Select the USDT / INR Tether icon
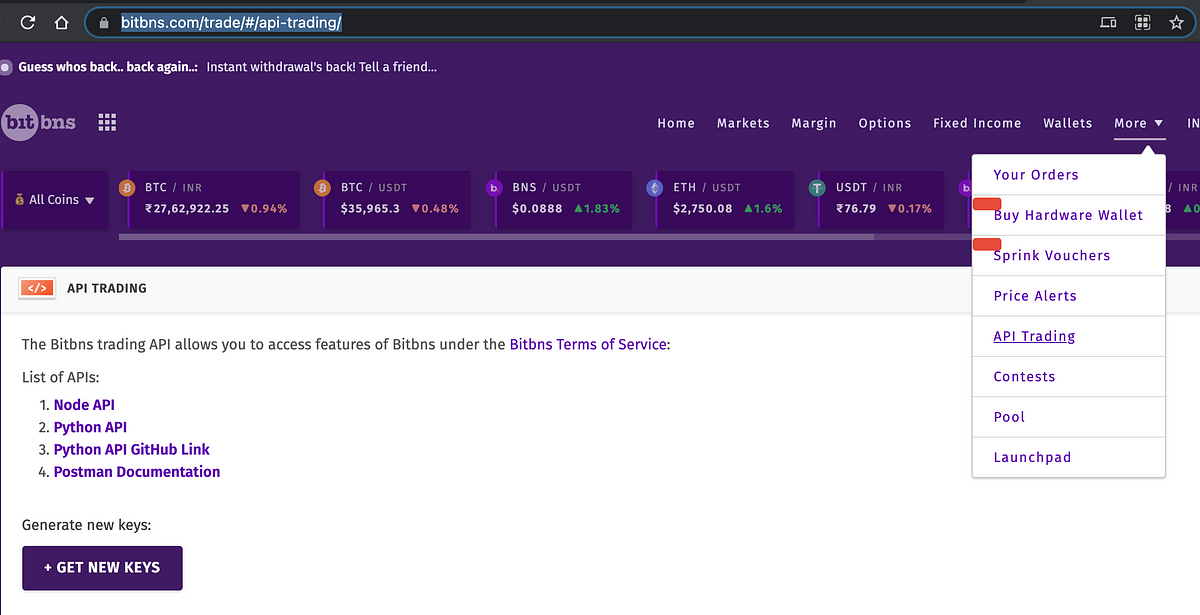The image size is (1200, 615). (817, 187)
